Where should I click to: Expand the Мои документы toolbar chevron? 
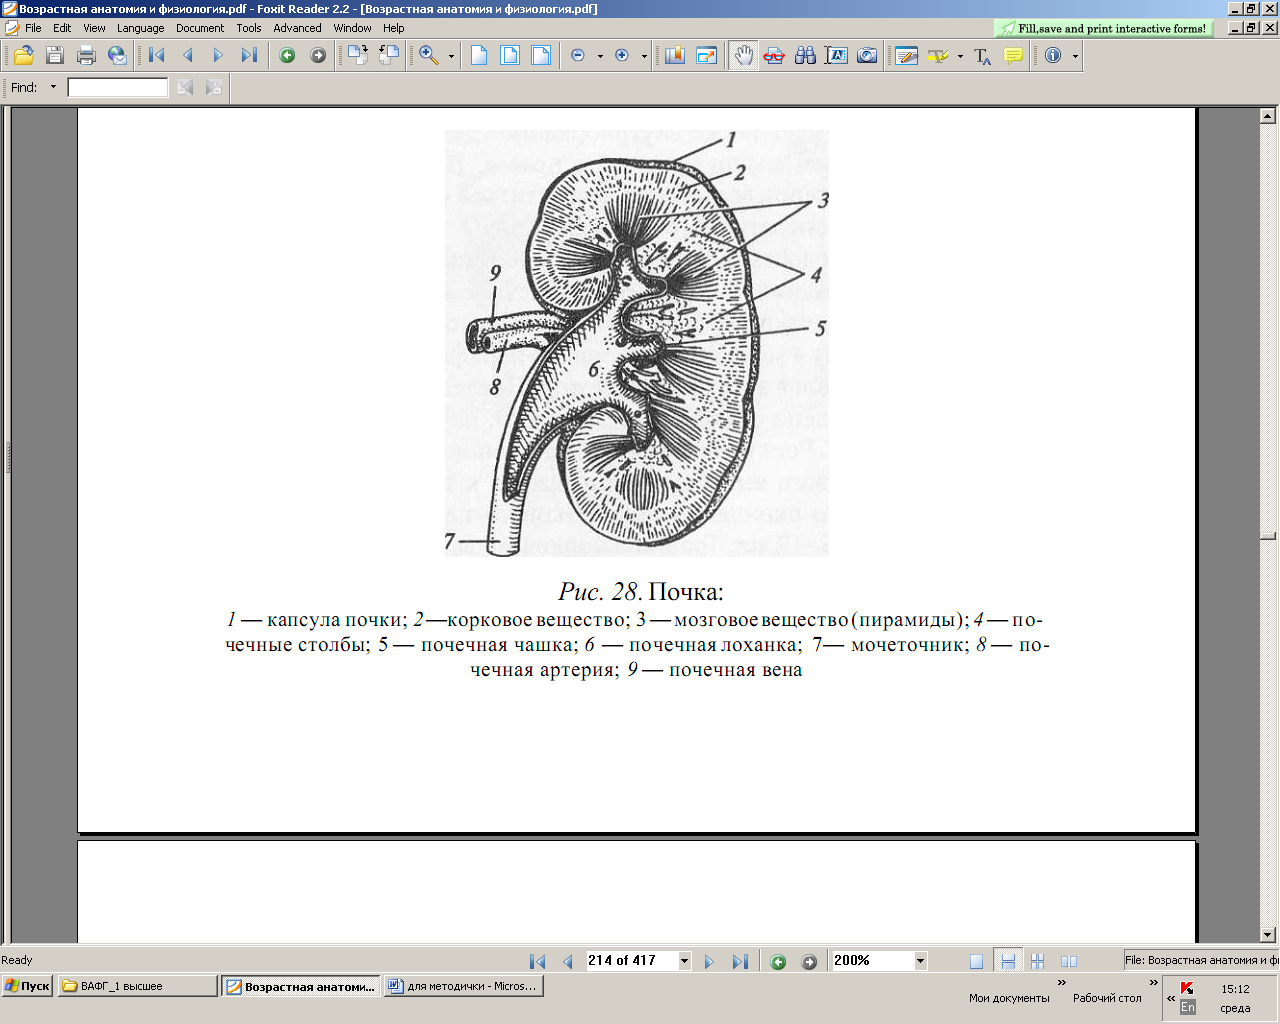coord(1061,983)
